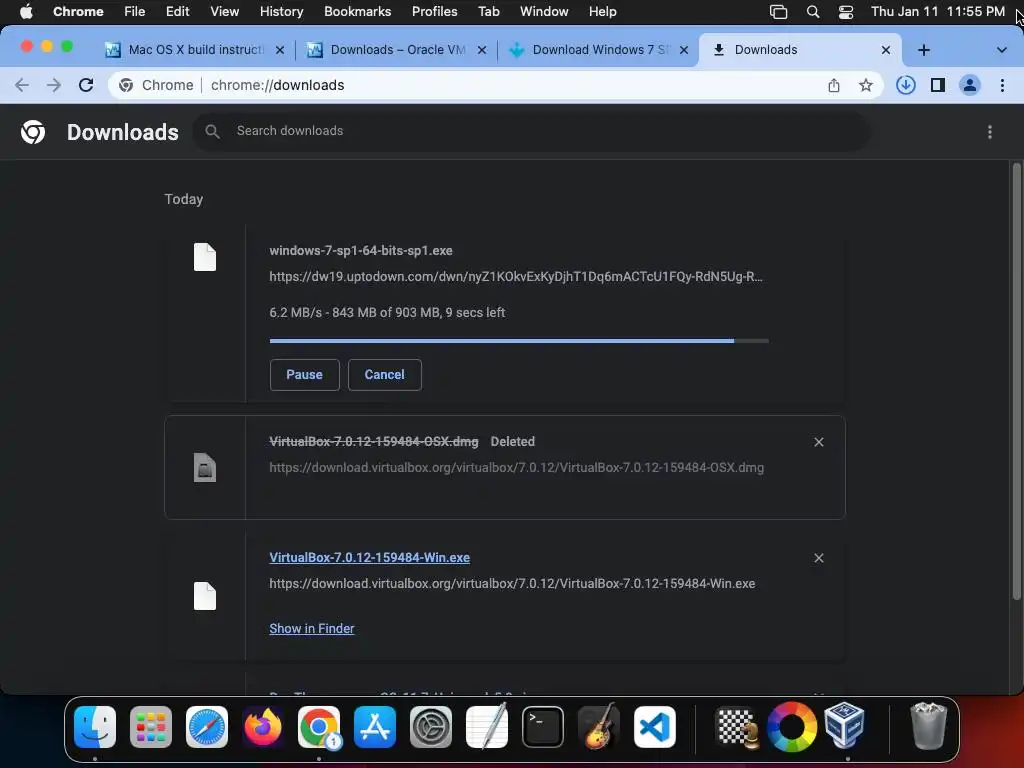1024x768 pixels.
Task: Open the Chrome profile avatar
Action: coord(970,86)
